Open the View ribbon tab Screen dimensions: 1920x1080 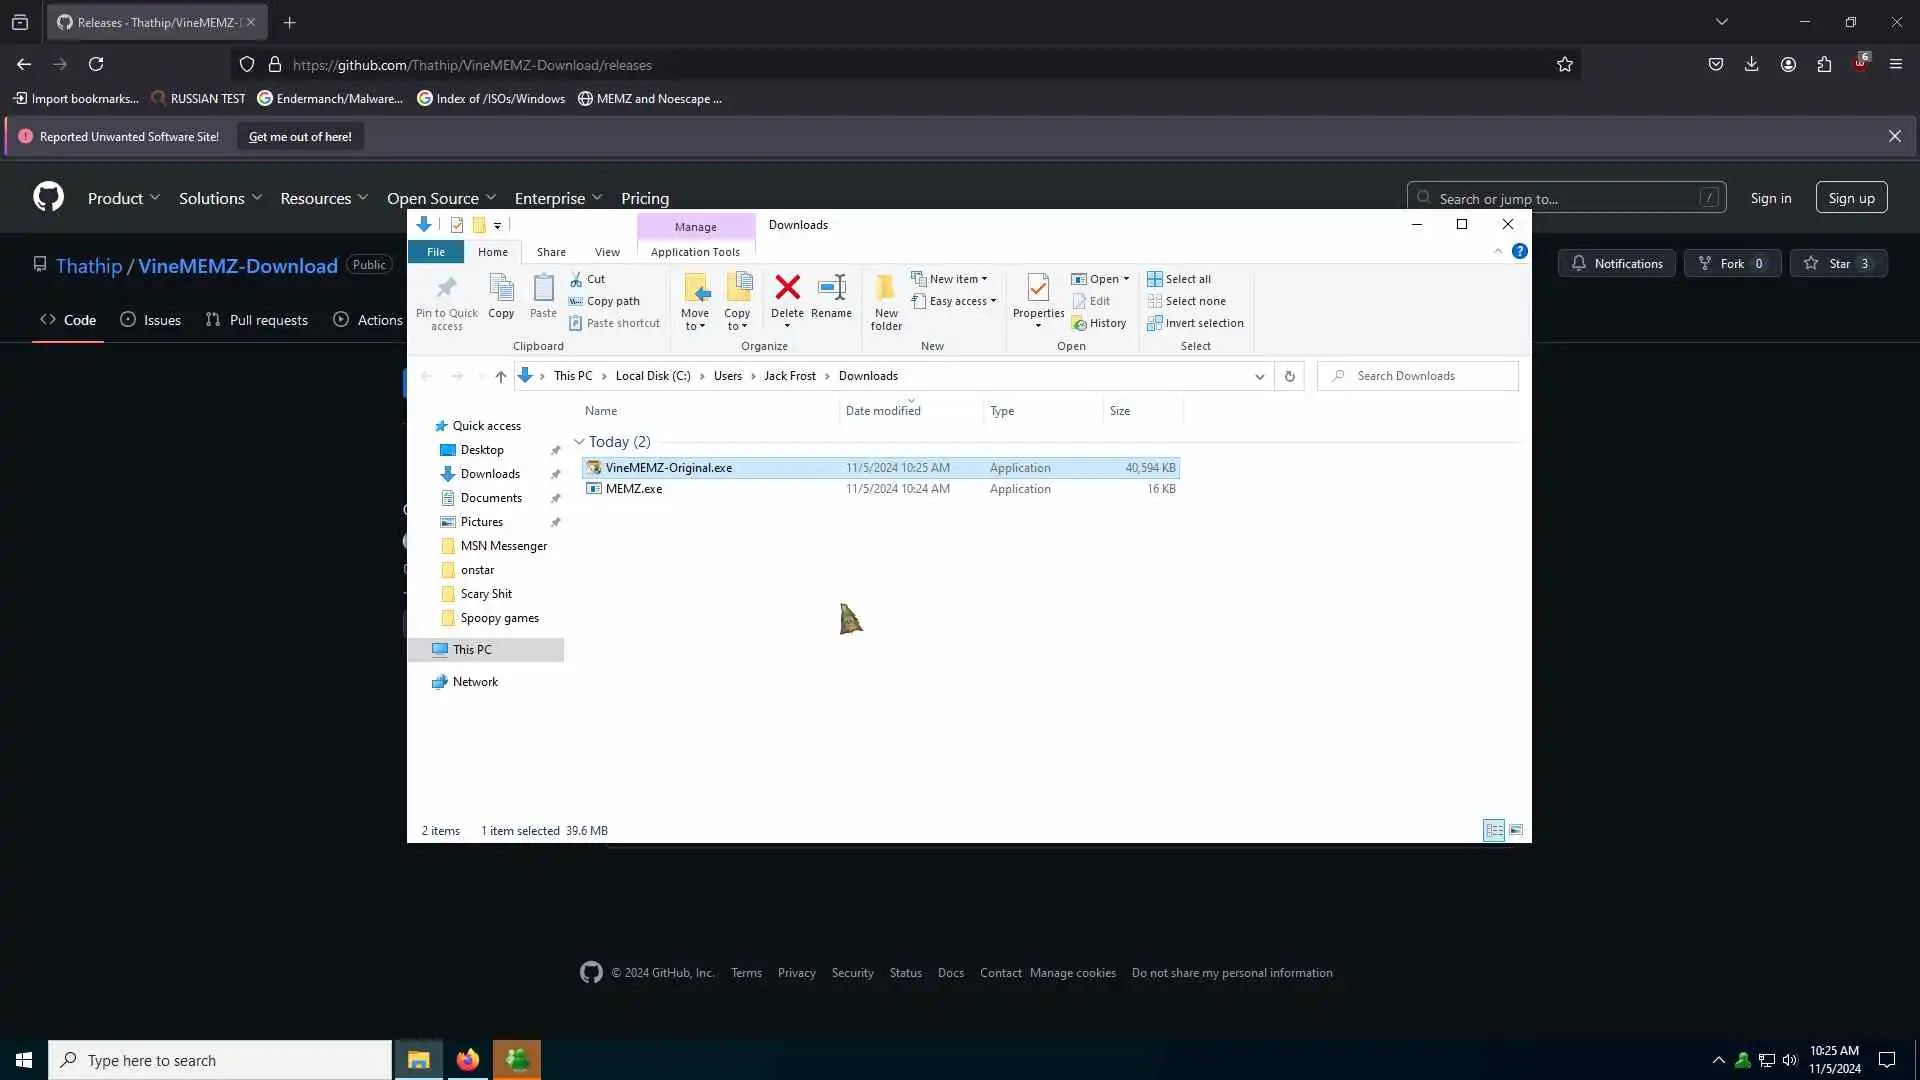click(607, 252)
